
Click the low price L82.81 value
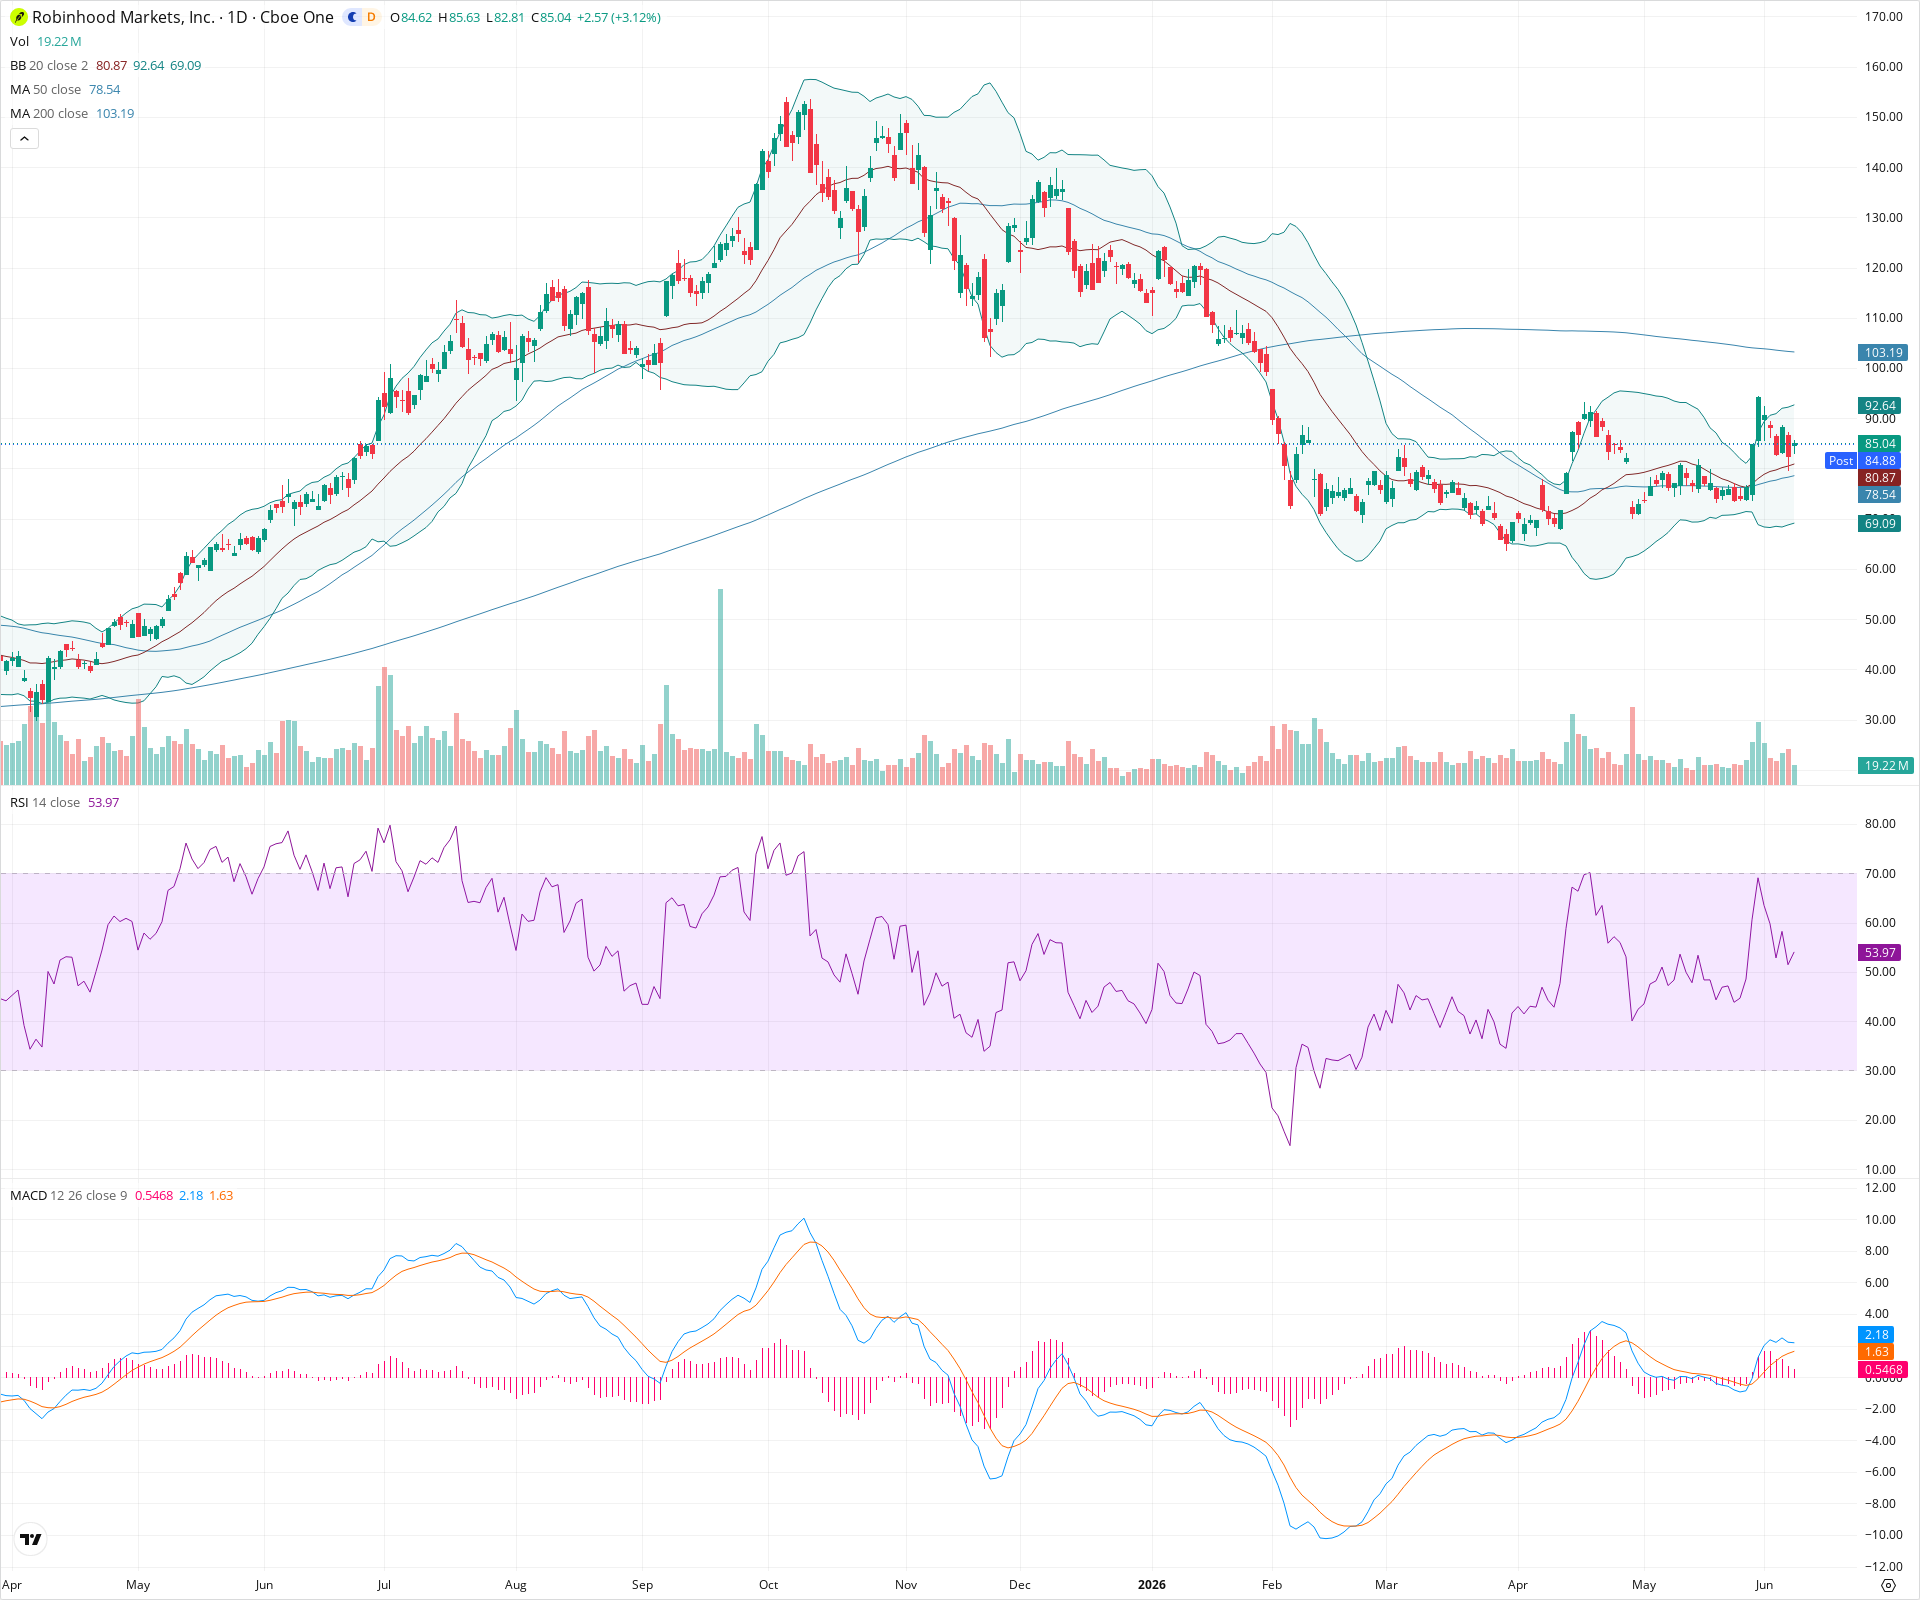(x=505, y=17)
